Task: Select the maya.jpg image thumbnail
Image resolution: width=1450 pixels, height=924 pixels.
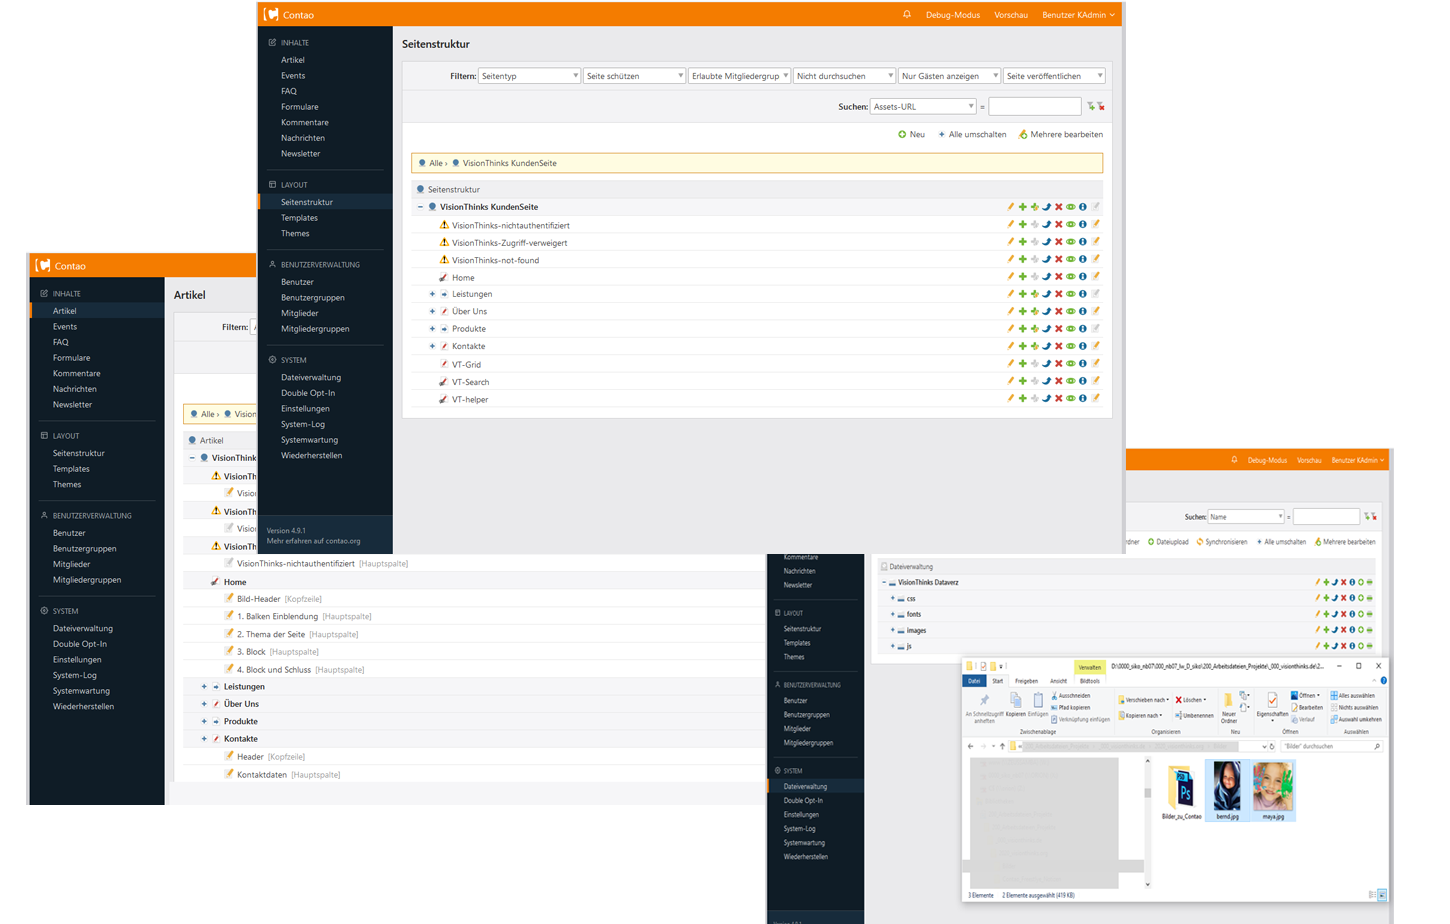Action: (x=1272, y=787)
